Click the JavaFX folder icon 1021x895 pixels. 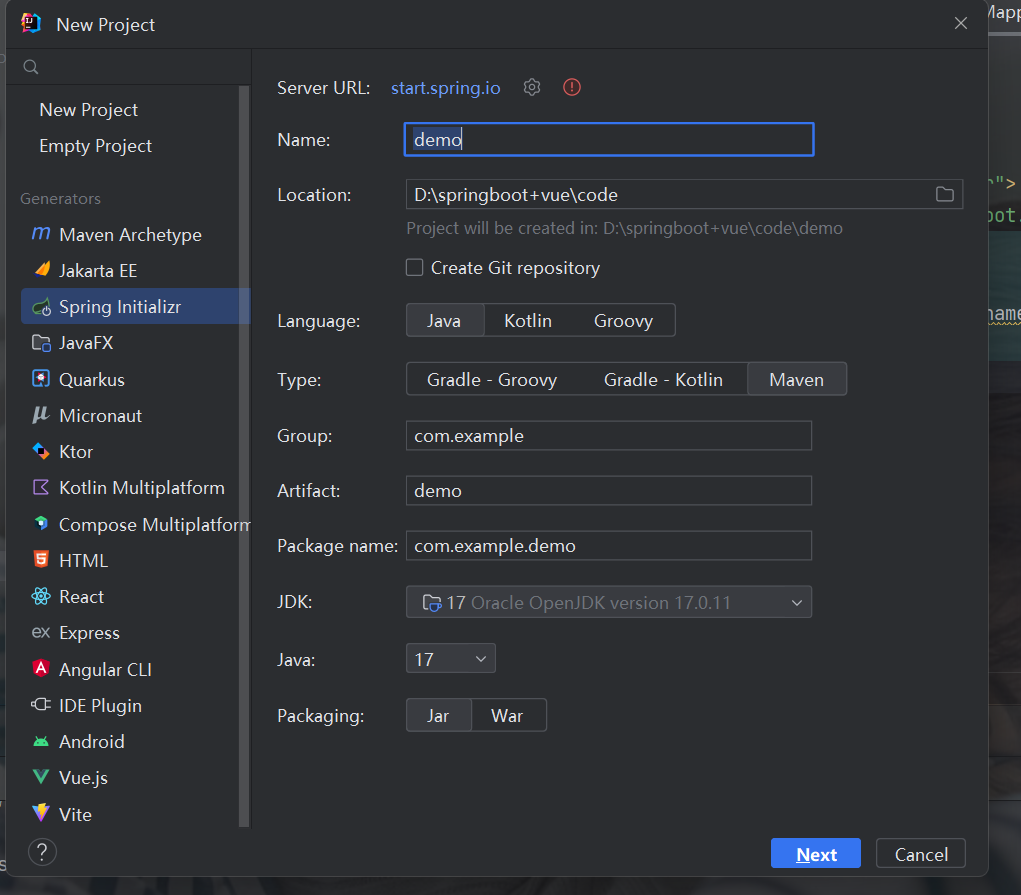coord(41,343)
